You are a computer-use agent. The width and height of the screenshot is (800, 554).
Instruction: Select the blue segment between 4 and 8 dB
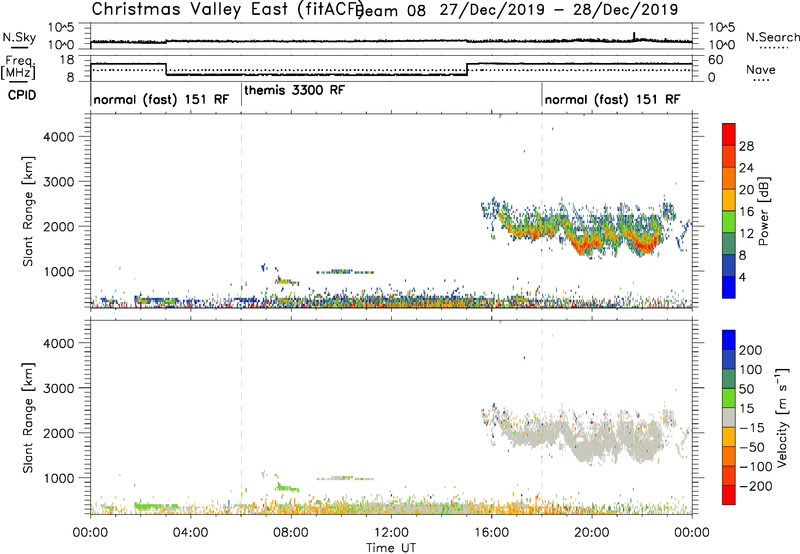[x=729, y=266]
